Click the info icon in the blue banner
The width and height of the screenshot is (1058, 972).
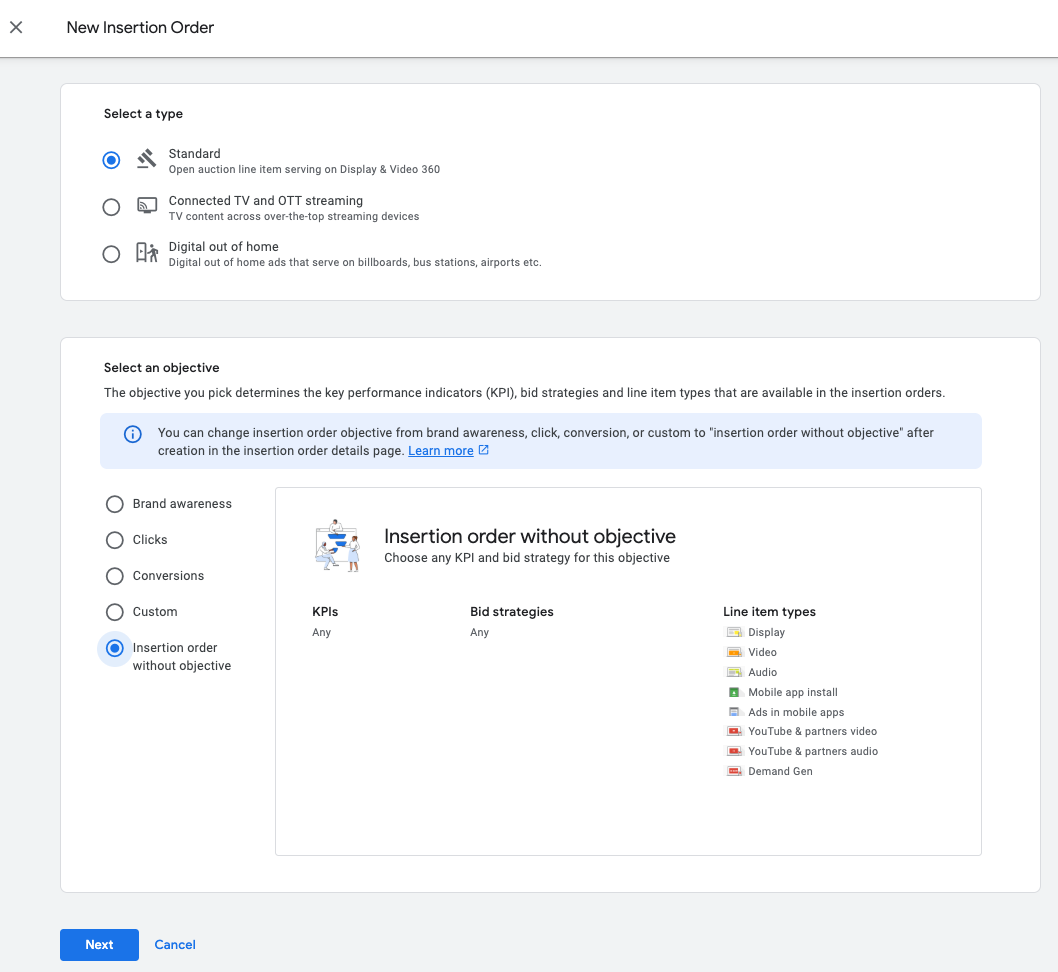tap(132, 434)
